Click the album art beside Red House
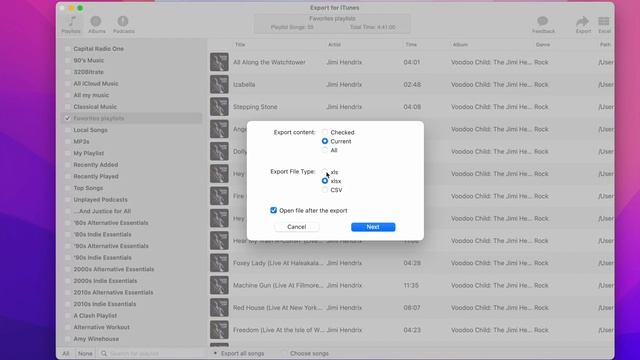 pos(219,308)
